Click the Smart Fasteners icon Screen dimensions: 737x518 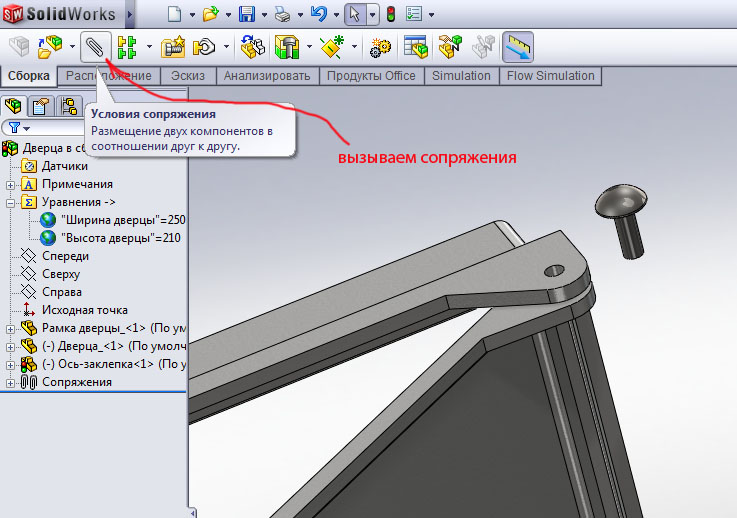tap(174, 46)
